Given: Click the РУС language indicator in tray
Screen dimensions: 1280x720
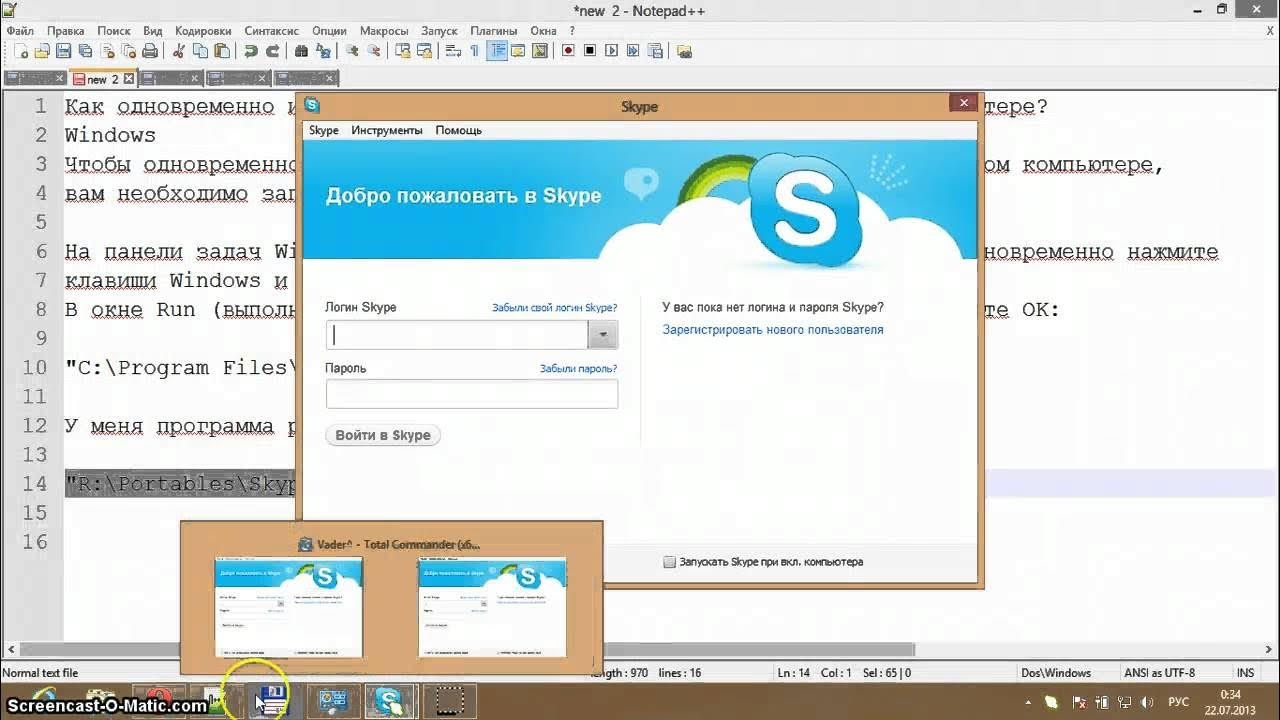Looking at the screenshot, I should (x=1178, y=702).
